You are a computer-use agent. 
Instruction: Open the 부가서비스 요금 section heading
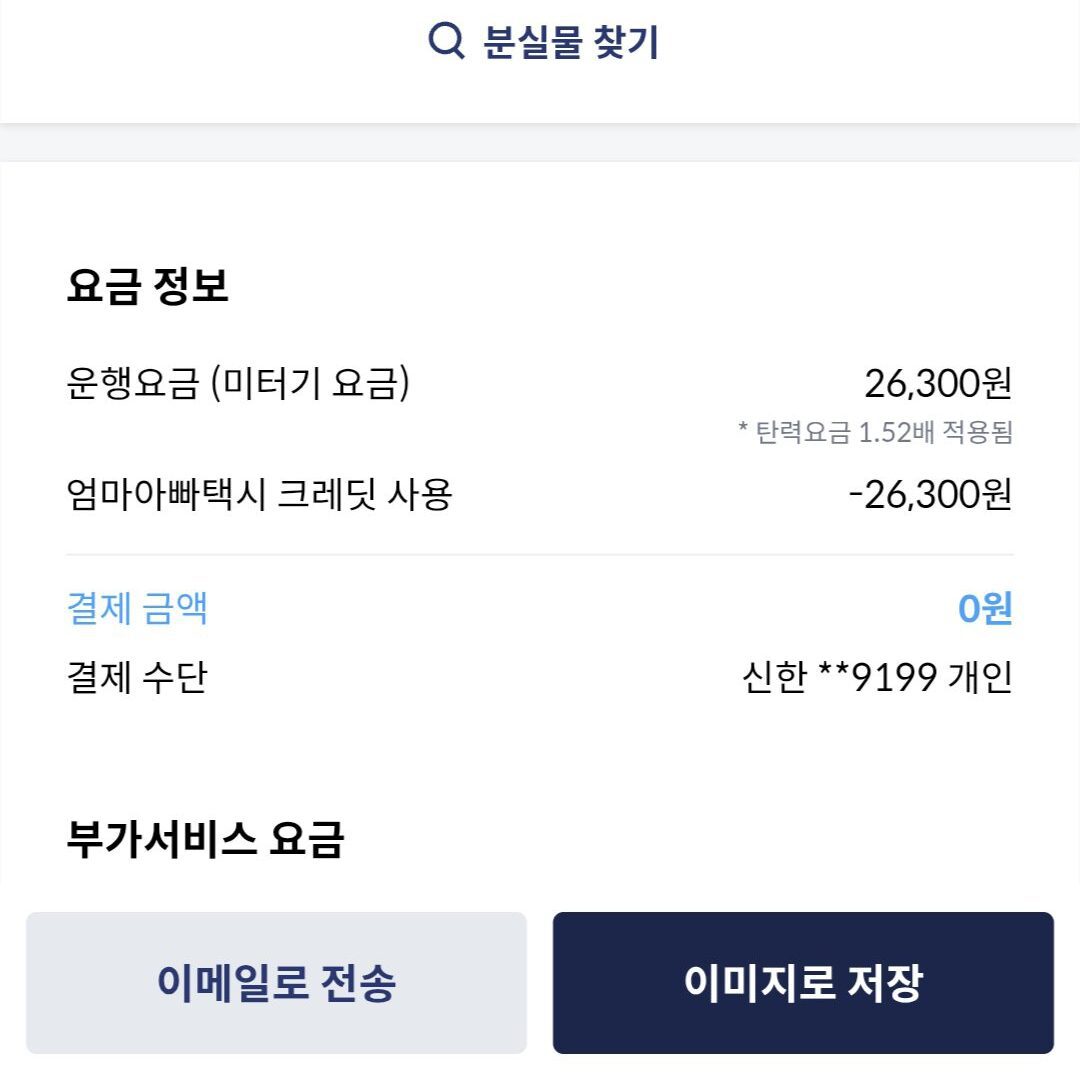[205, 839]
